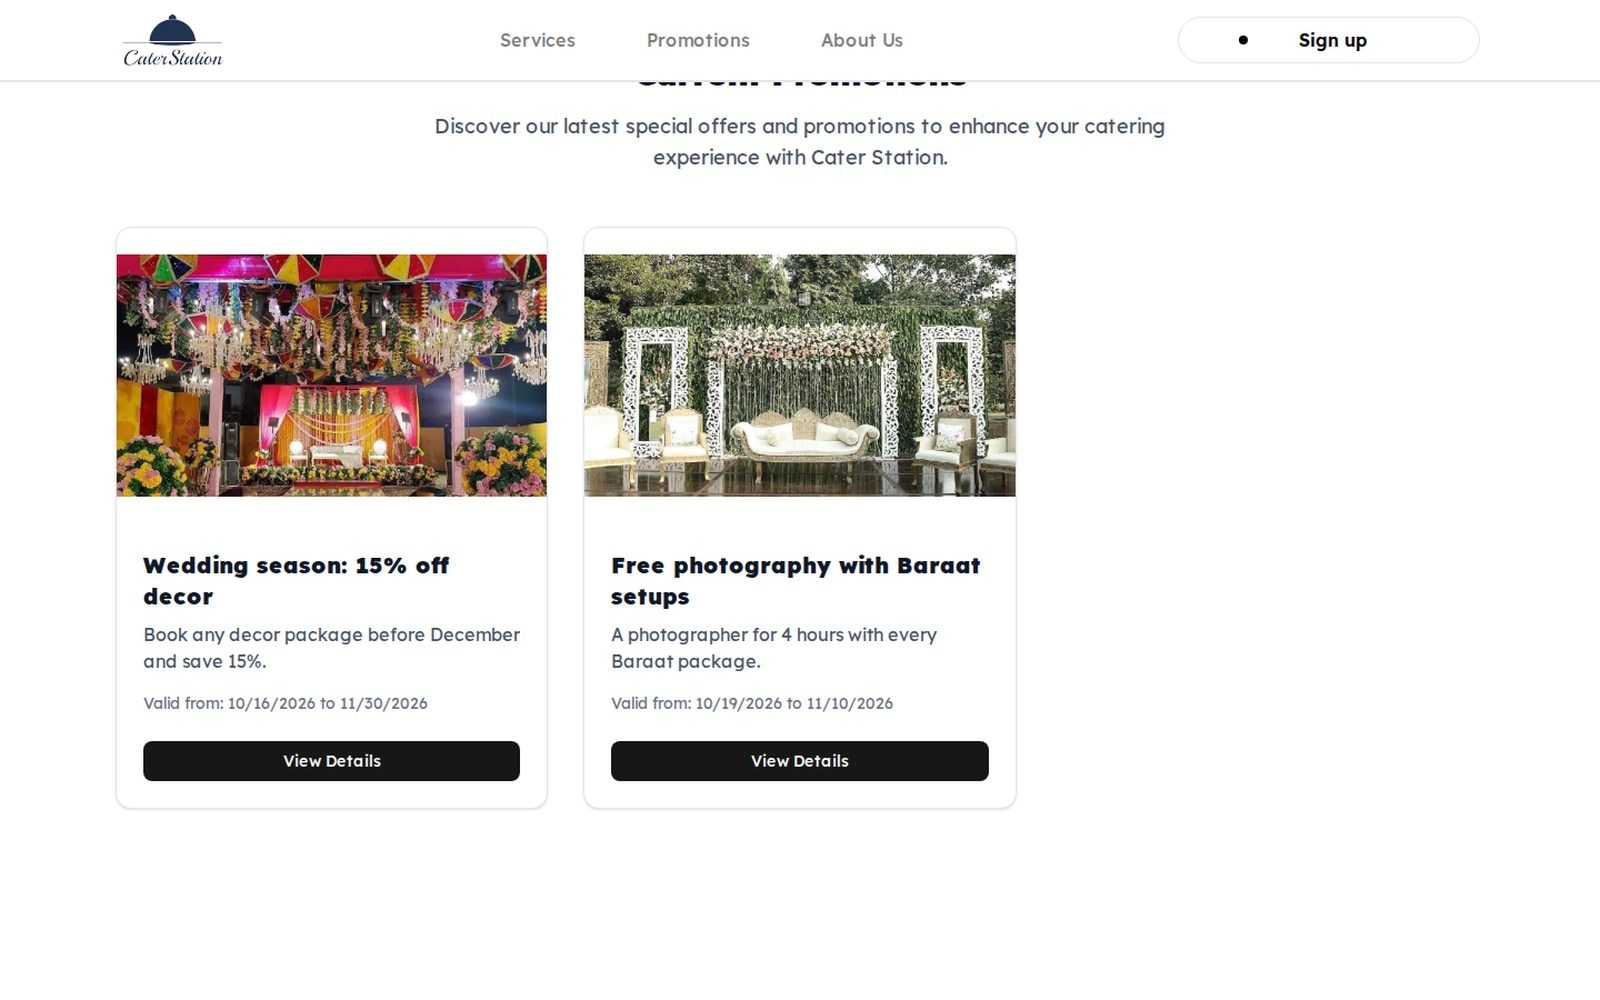Click 'A photographer for 4 hours' description

774,648
